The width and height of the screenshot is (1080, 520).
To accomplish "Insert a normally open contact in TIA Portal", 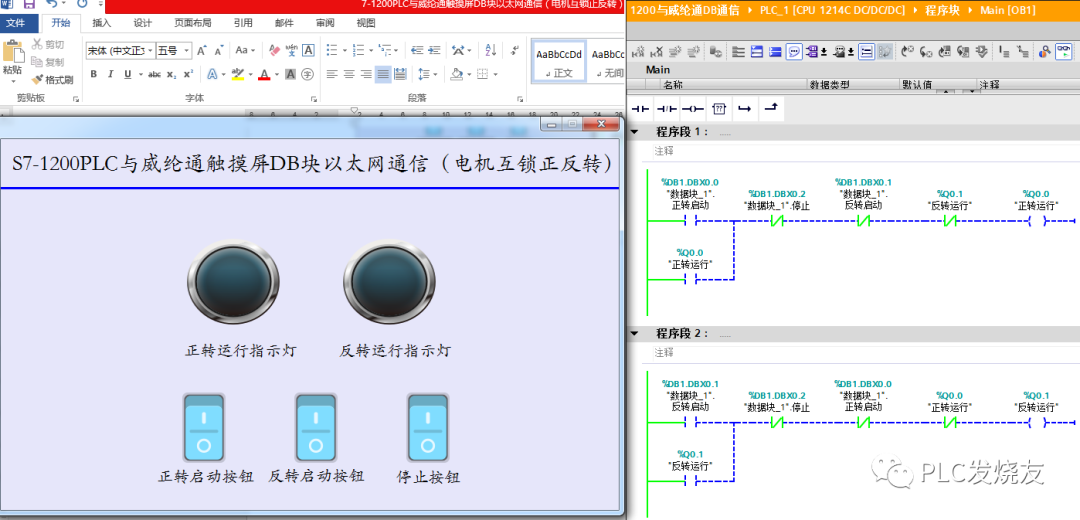I will [x=641, y=109].
